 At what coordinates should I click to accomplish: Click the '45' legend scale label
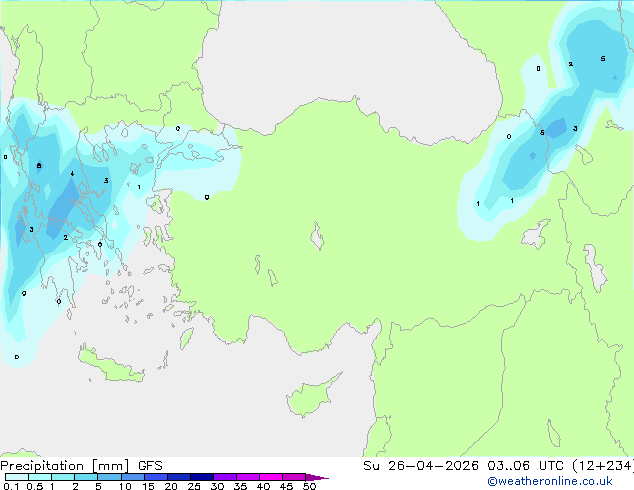pyautogui.click(x=286, y=486)
